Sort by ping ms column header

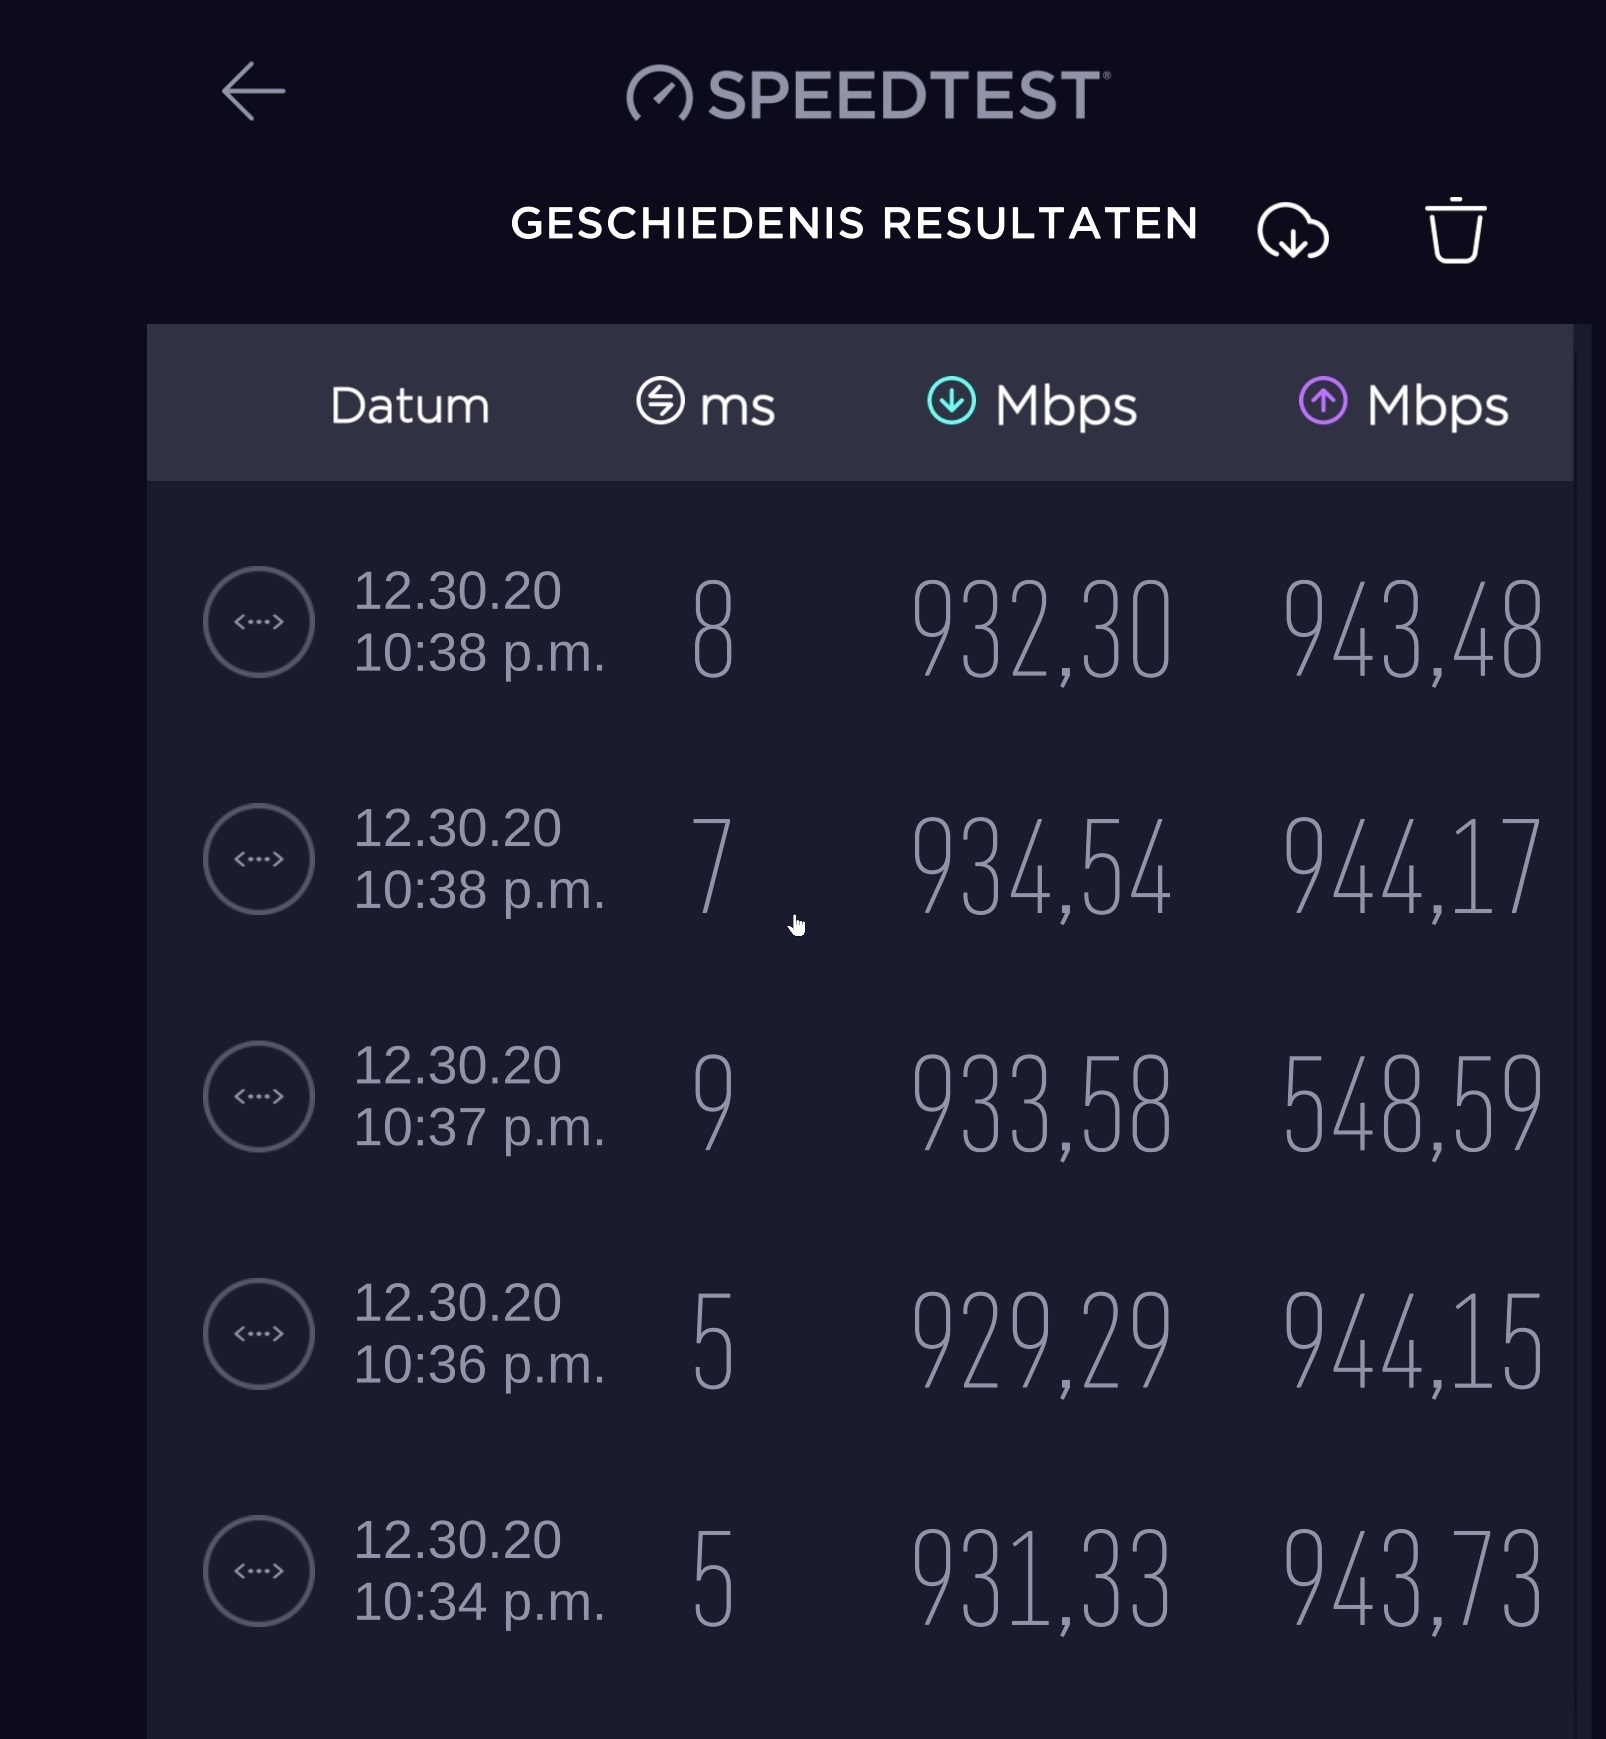(706, 403)
